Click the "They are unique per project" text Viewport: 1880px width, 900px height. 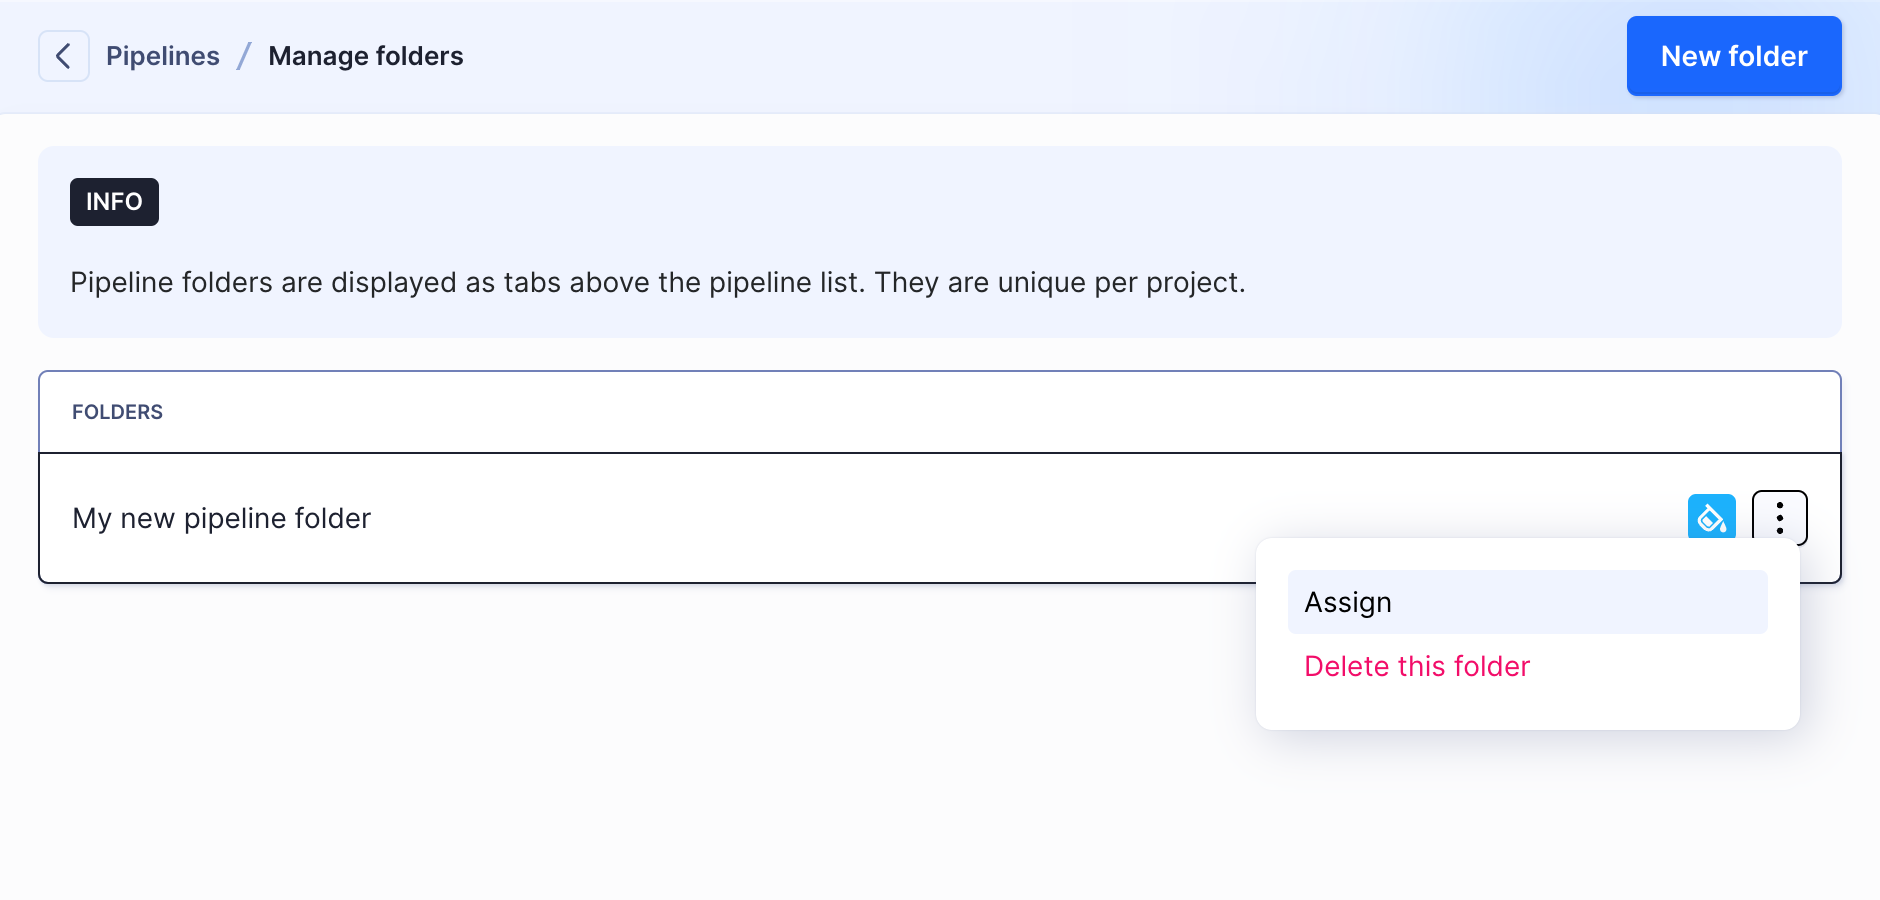(x=1060, y=283)
